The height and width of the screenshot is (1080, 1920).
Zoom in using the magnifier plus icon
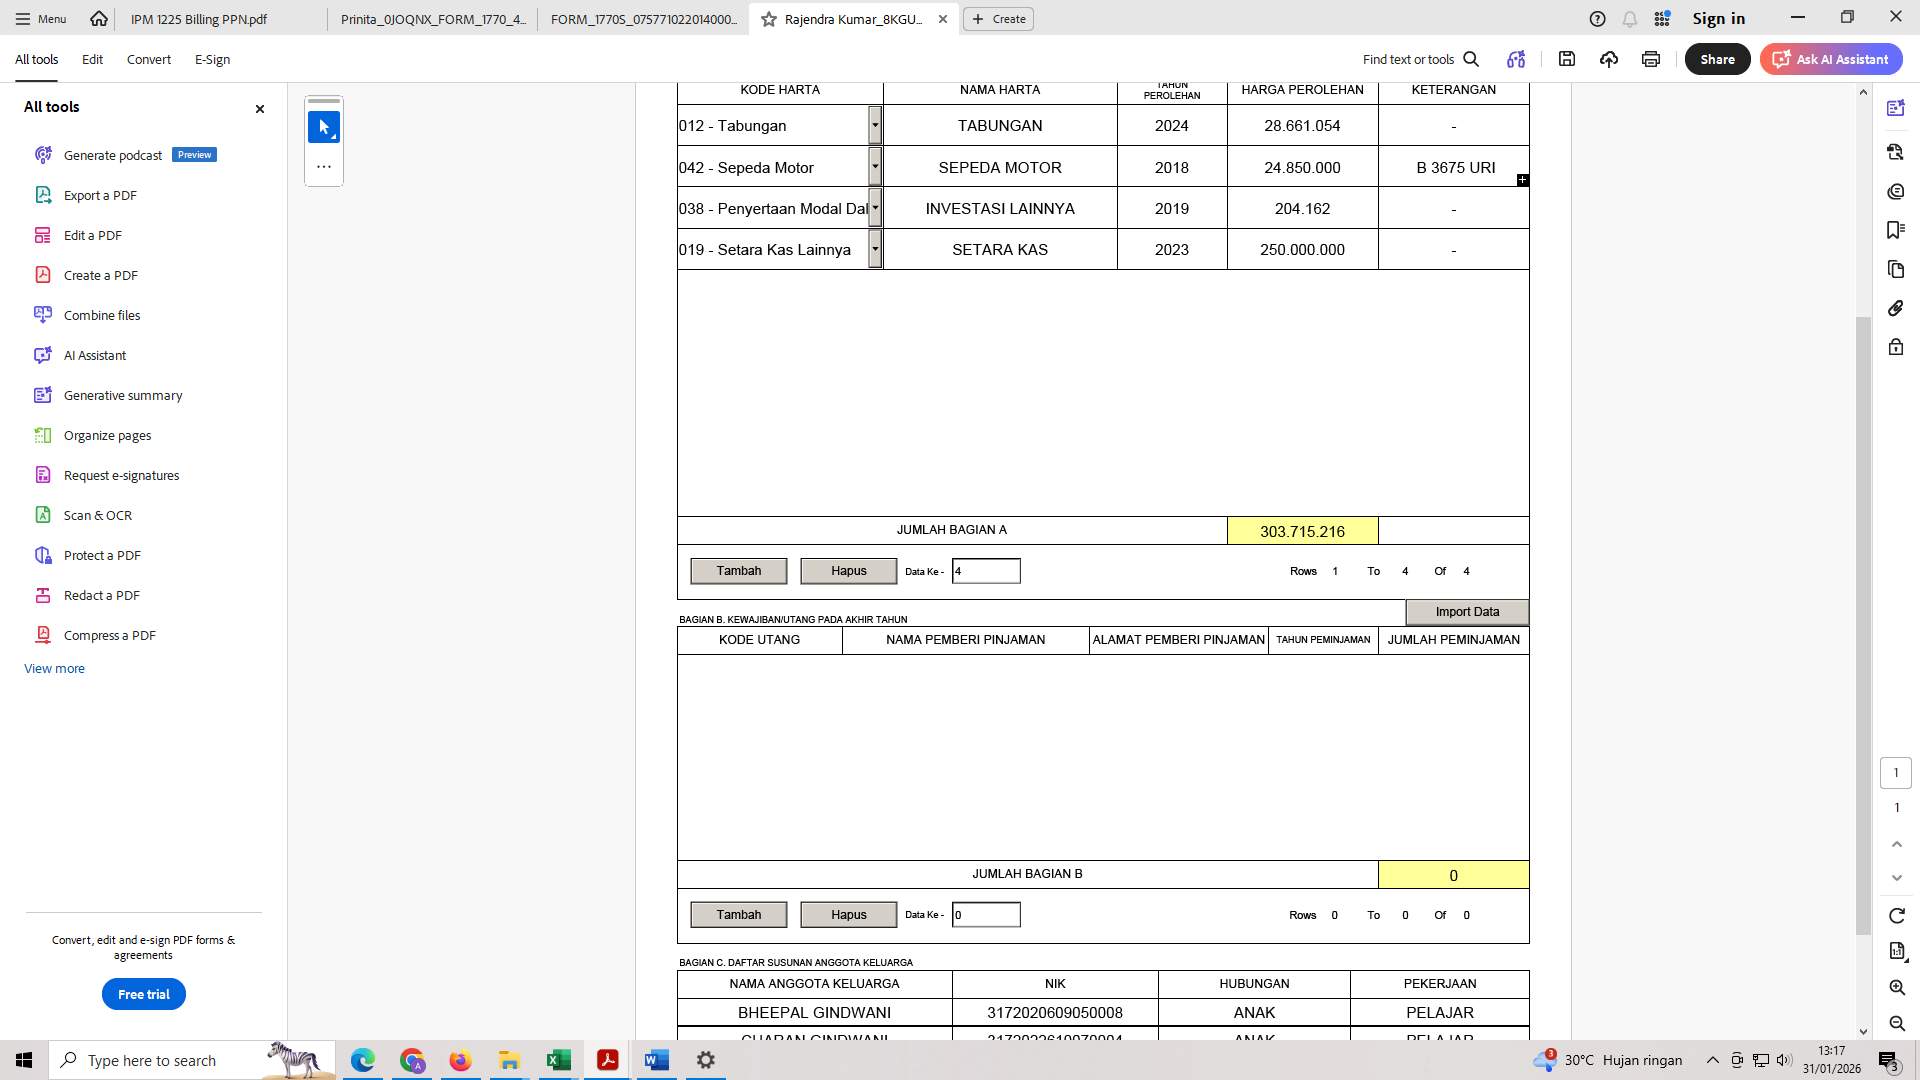click(x=1895, y=988)
